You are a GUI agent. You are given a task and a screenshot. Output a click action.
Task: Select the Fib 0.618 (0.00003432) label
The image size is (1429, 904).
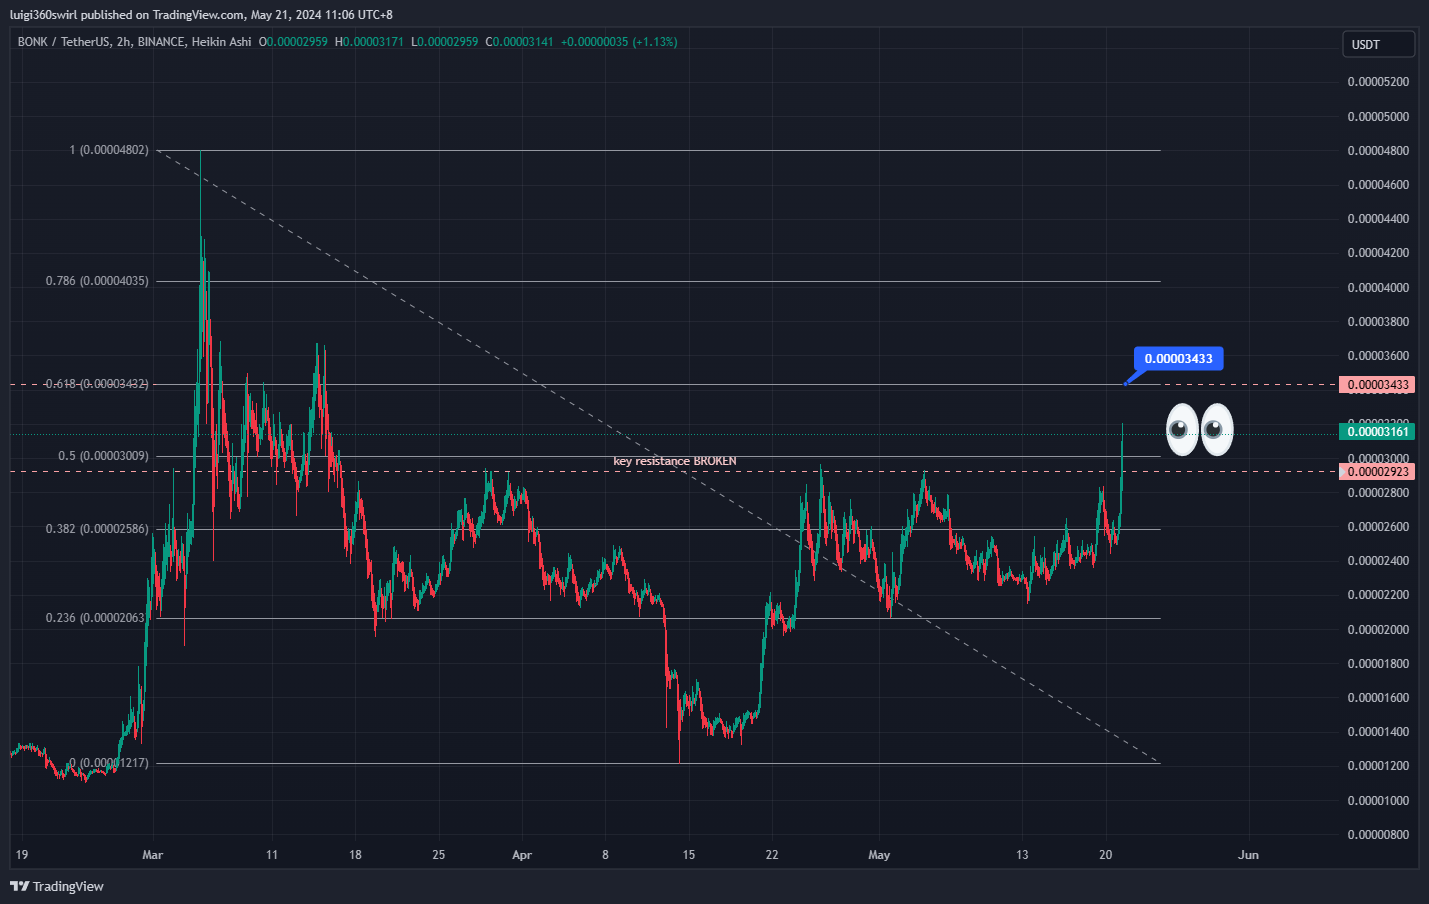97,384
